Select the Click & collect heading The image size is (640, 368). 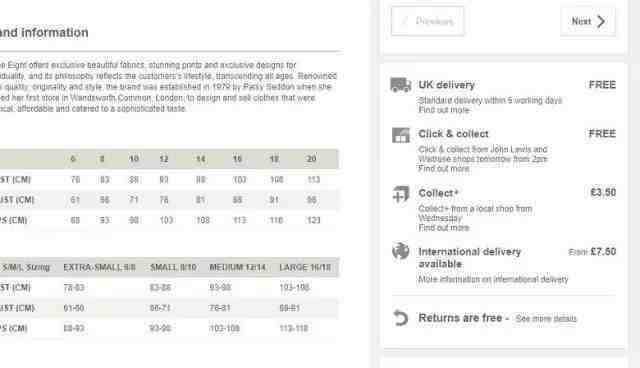pyautogui.click(x=453, y=134)
